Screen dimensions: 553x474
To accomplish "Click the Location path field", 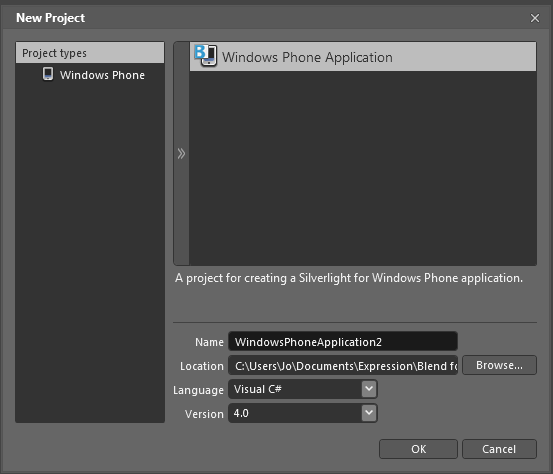I will click(x=343, y=365).
